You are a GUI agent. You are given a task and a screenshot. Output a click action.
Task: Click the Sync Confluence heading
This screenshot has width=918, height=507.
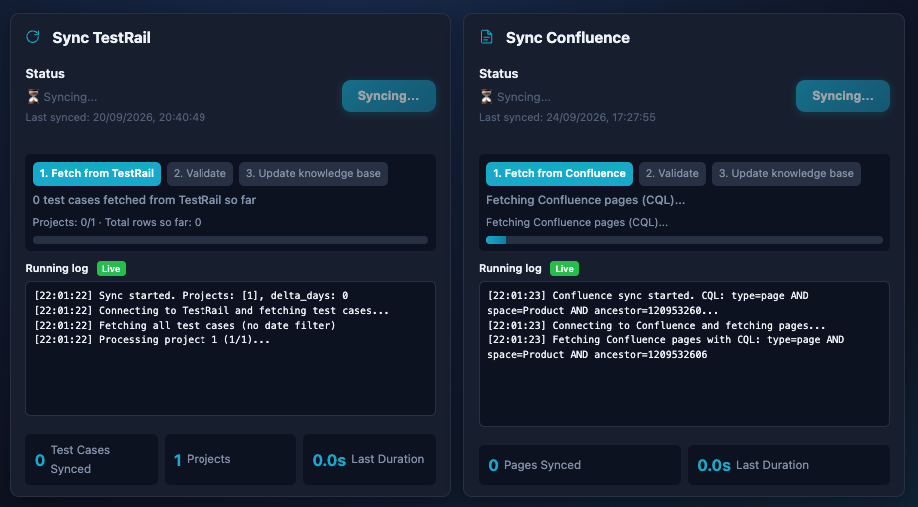[568, 37]
